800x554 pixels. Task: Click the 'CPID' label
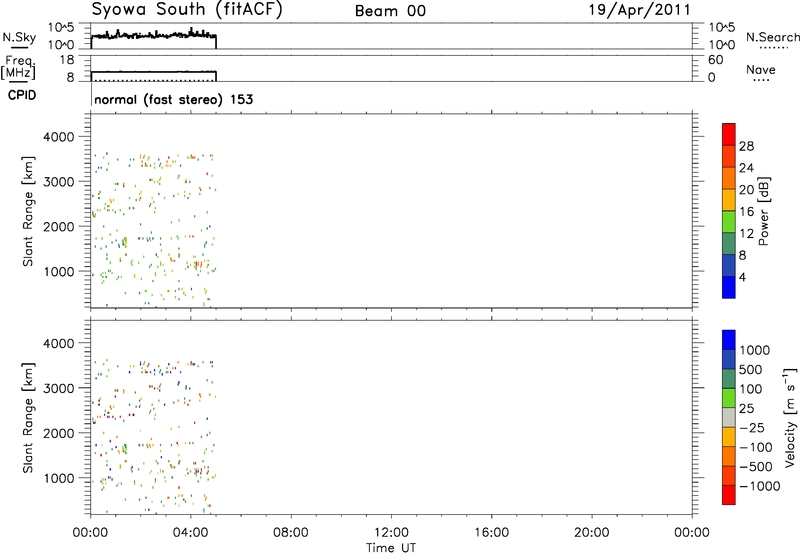point(22,95)
